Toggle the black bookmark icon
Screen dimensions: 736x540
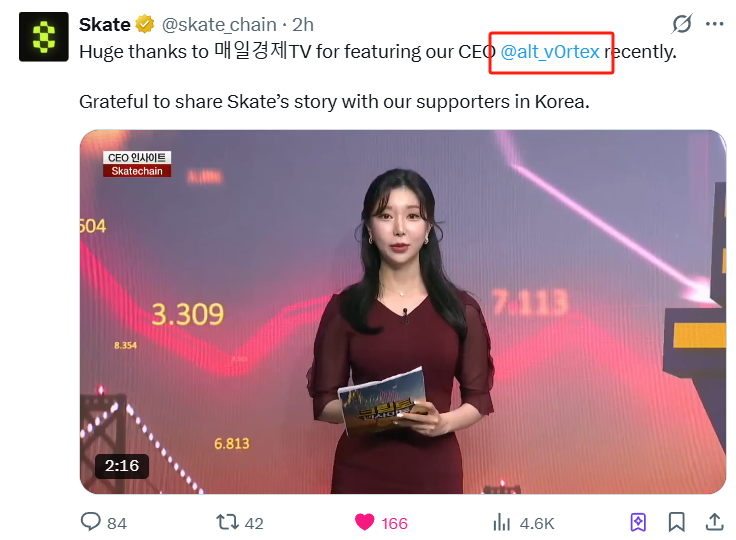[676, 522]
